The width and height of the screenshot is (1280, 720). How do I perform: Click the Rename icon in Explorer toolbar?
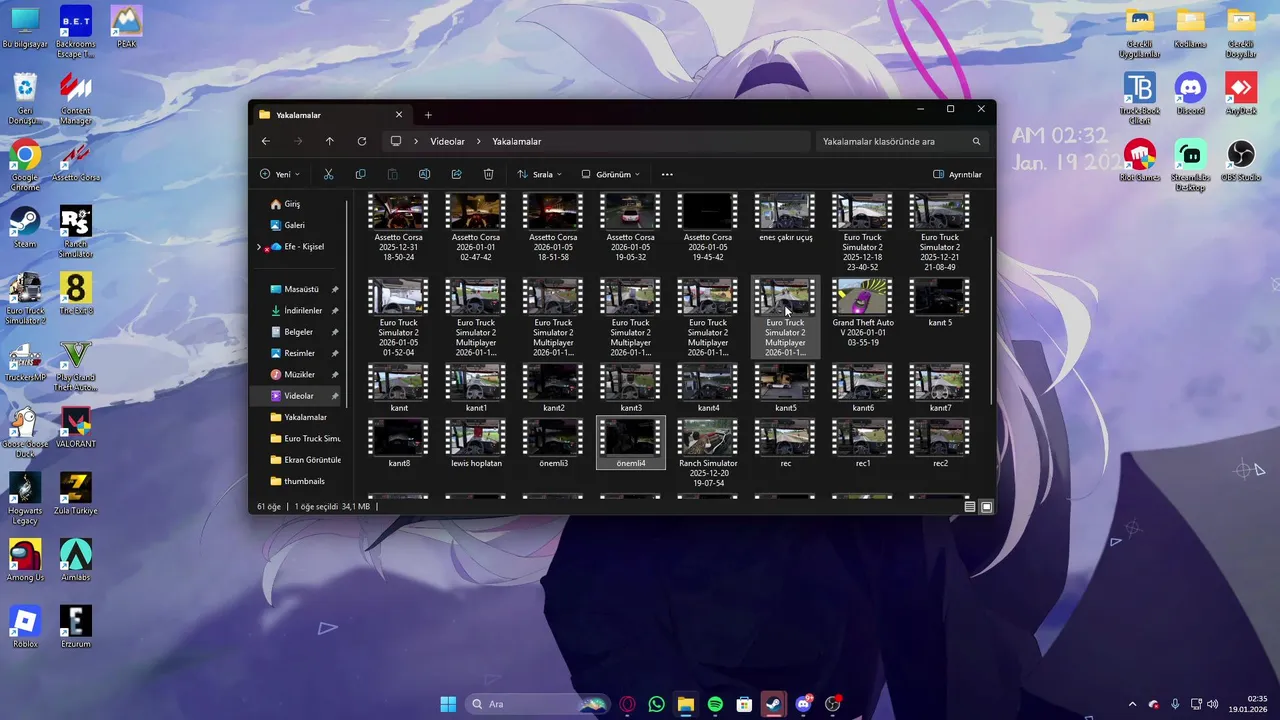(x=424, y=174)
